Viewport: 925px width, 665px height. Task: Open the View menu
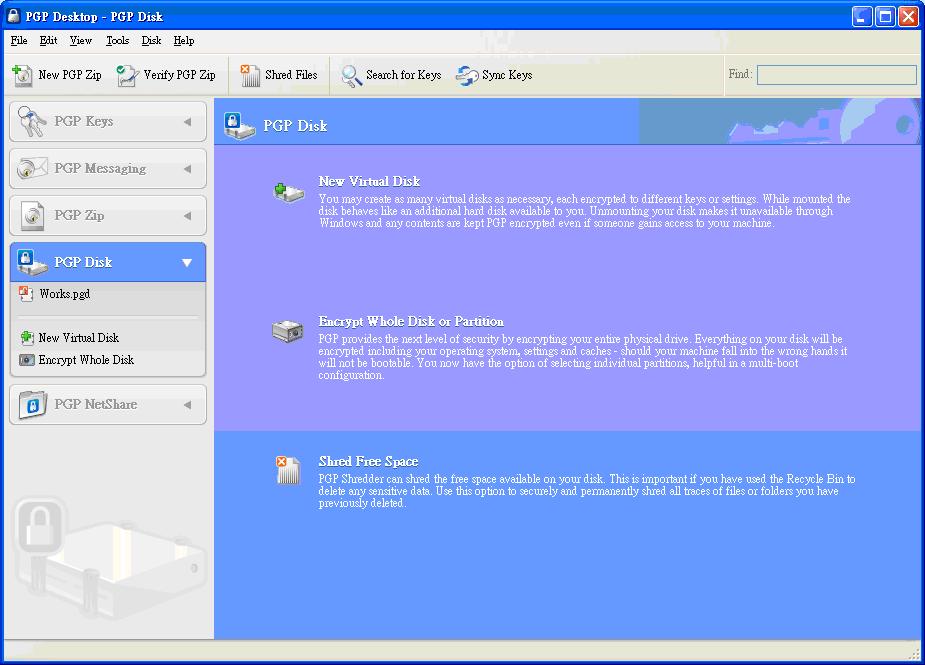(81, 40)
